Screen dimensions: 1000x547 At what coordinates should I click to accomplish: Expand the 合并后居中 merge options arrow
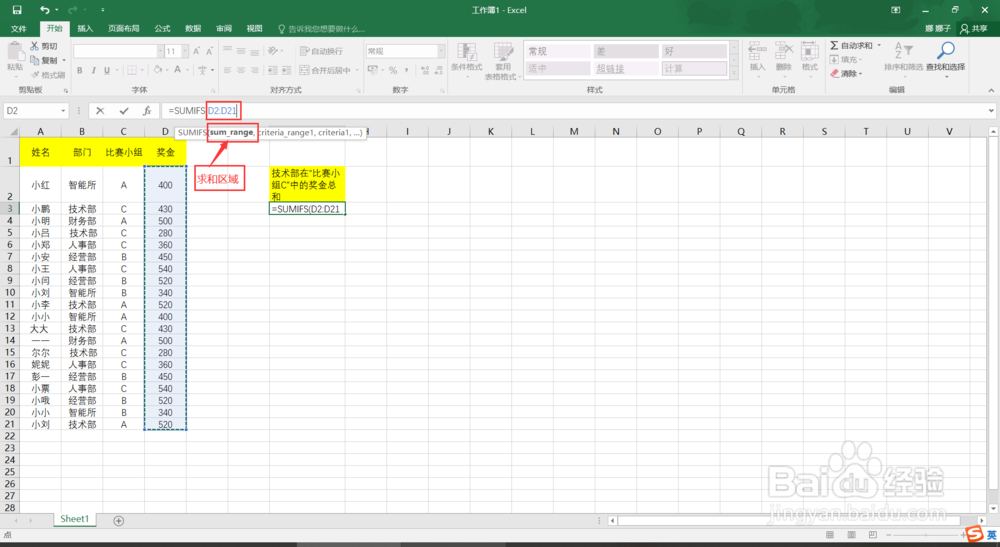[357, 70]
